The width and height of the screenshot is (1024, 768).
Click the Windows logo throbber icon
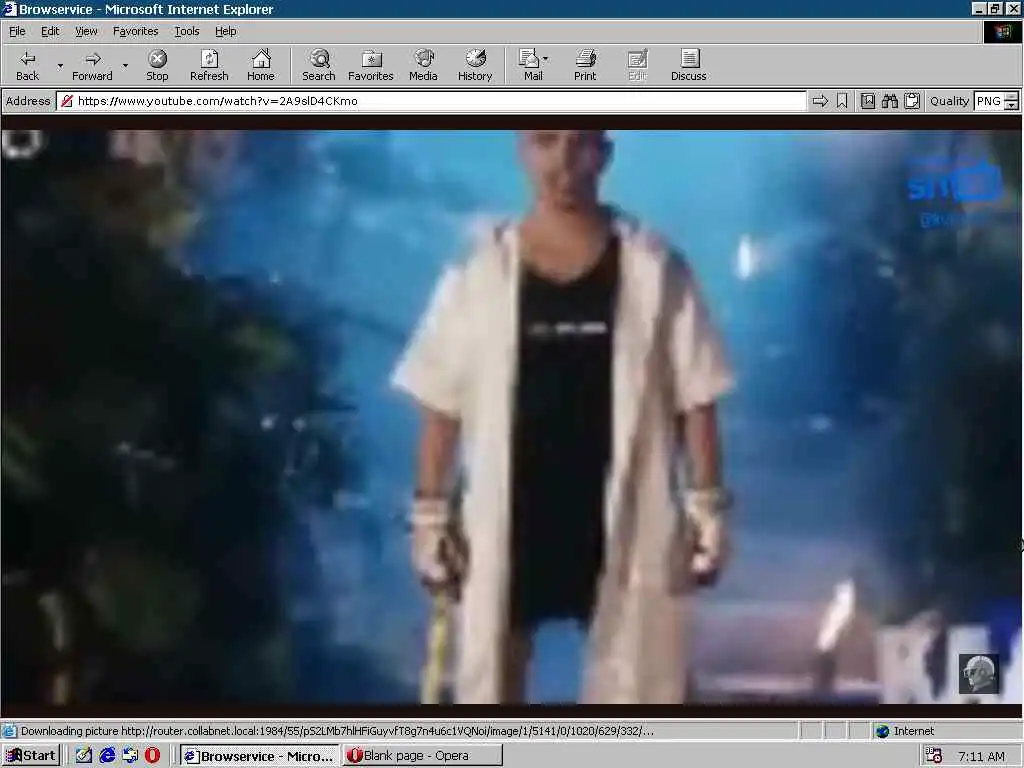pyautogui.click(x=1002, y=32)
